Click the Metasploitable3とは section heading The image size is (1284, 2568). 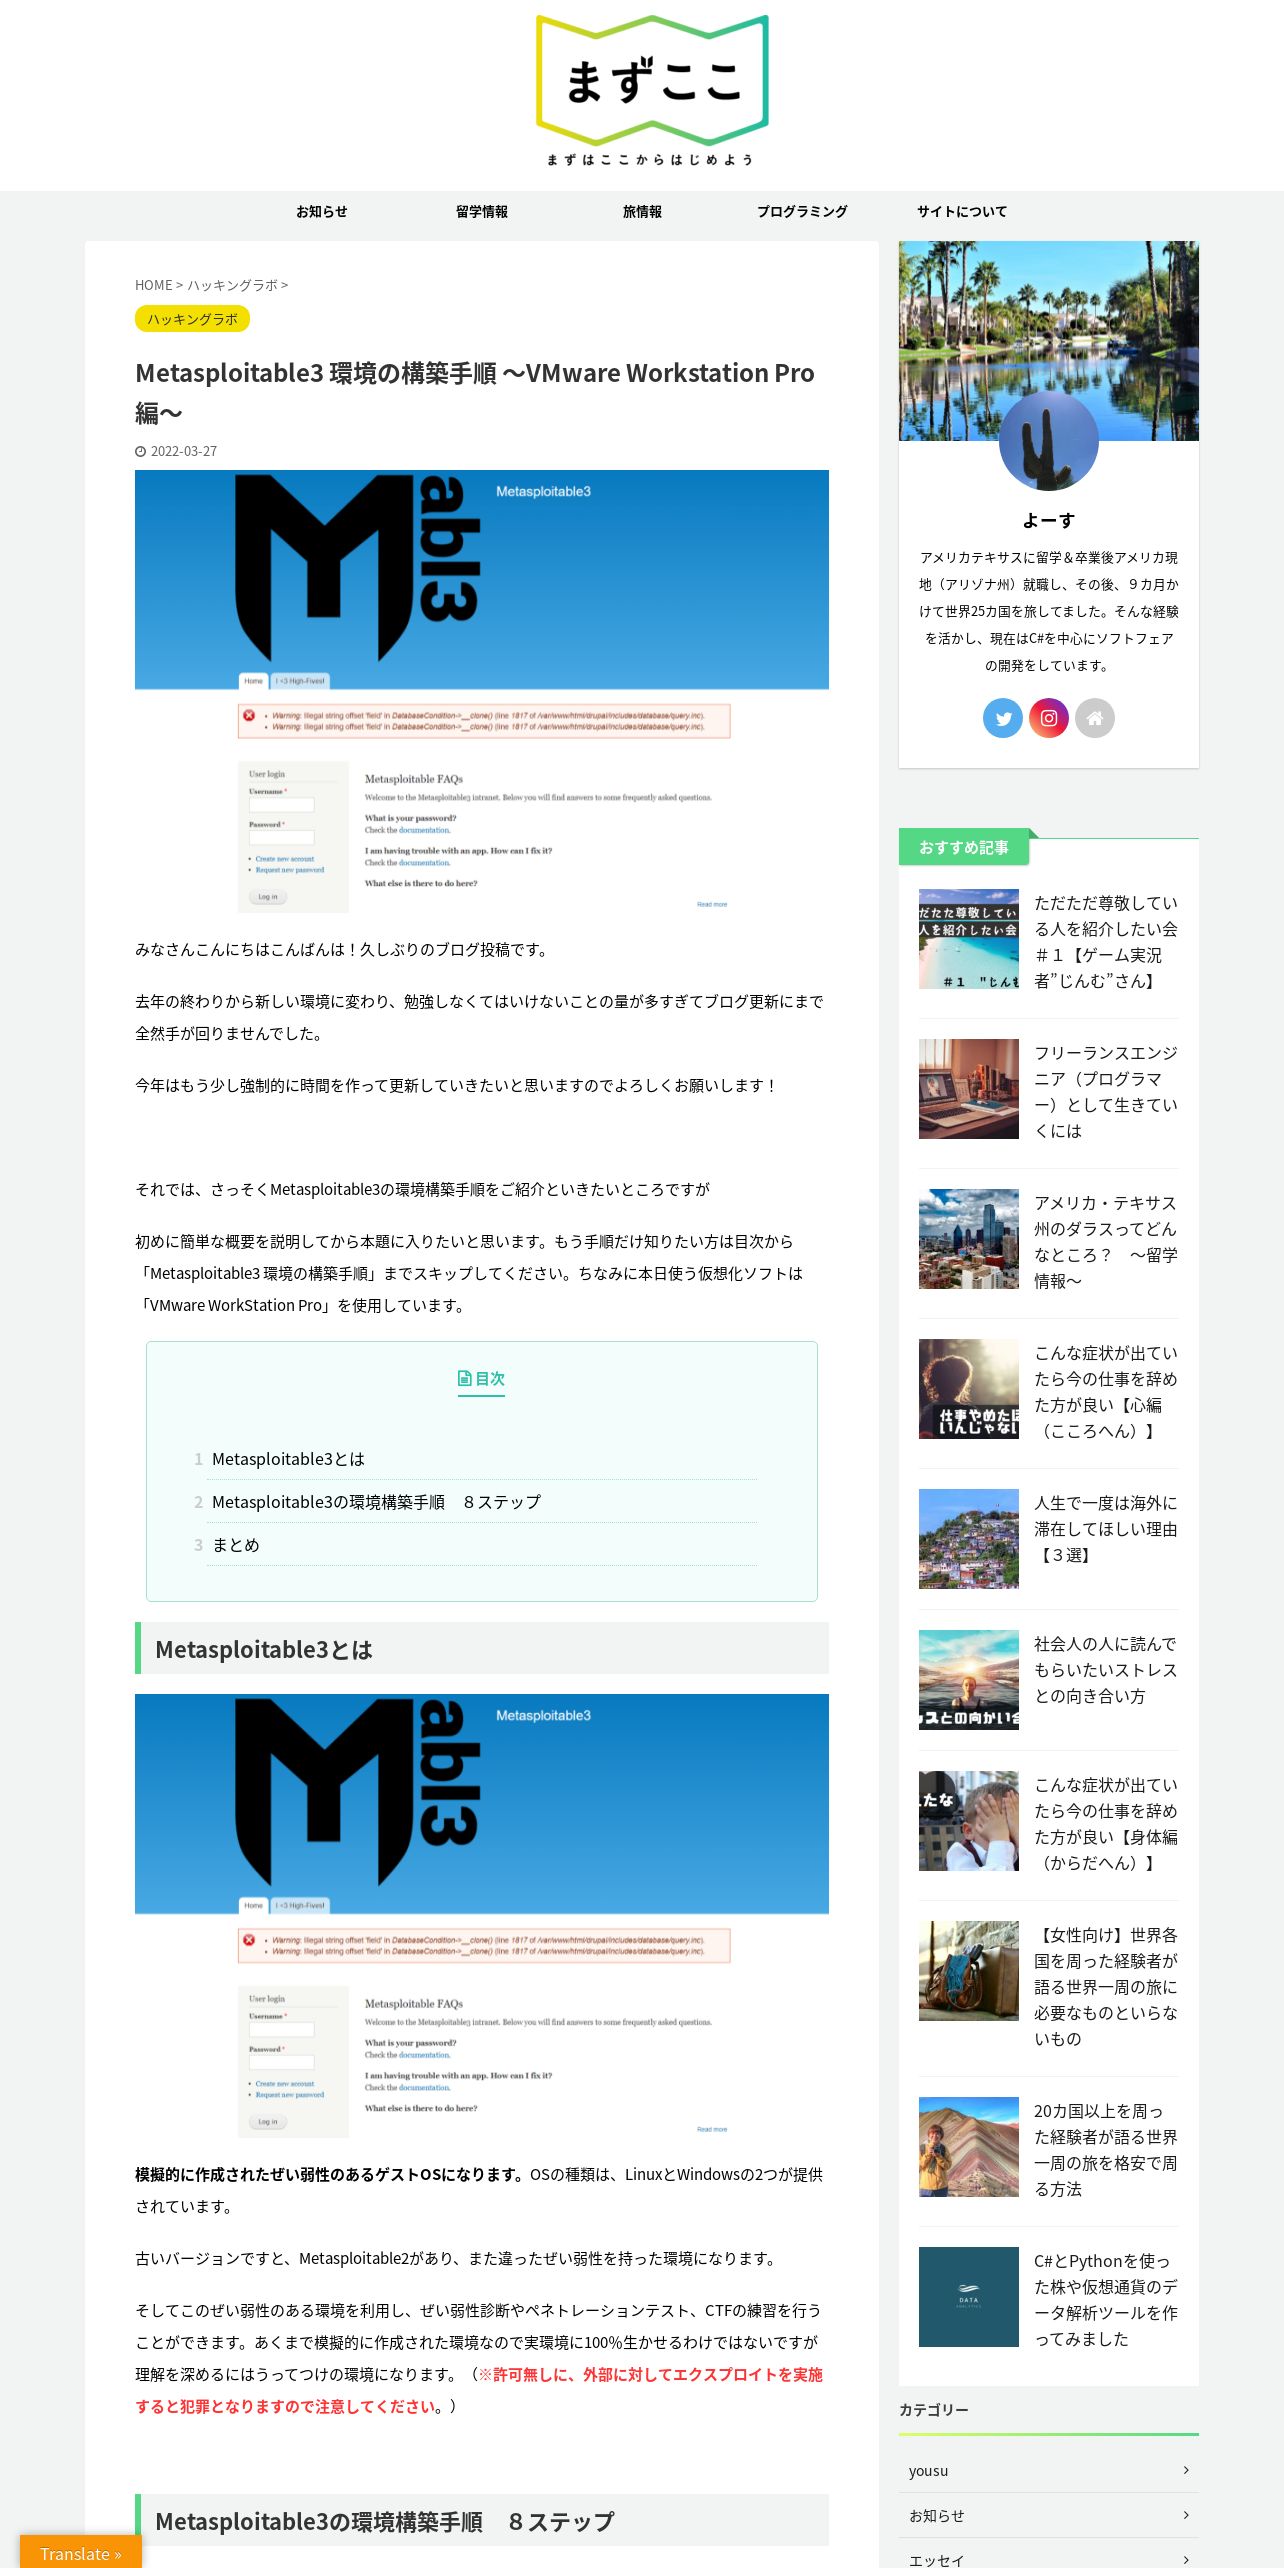(x=482, y=1649)
